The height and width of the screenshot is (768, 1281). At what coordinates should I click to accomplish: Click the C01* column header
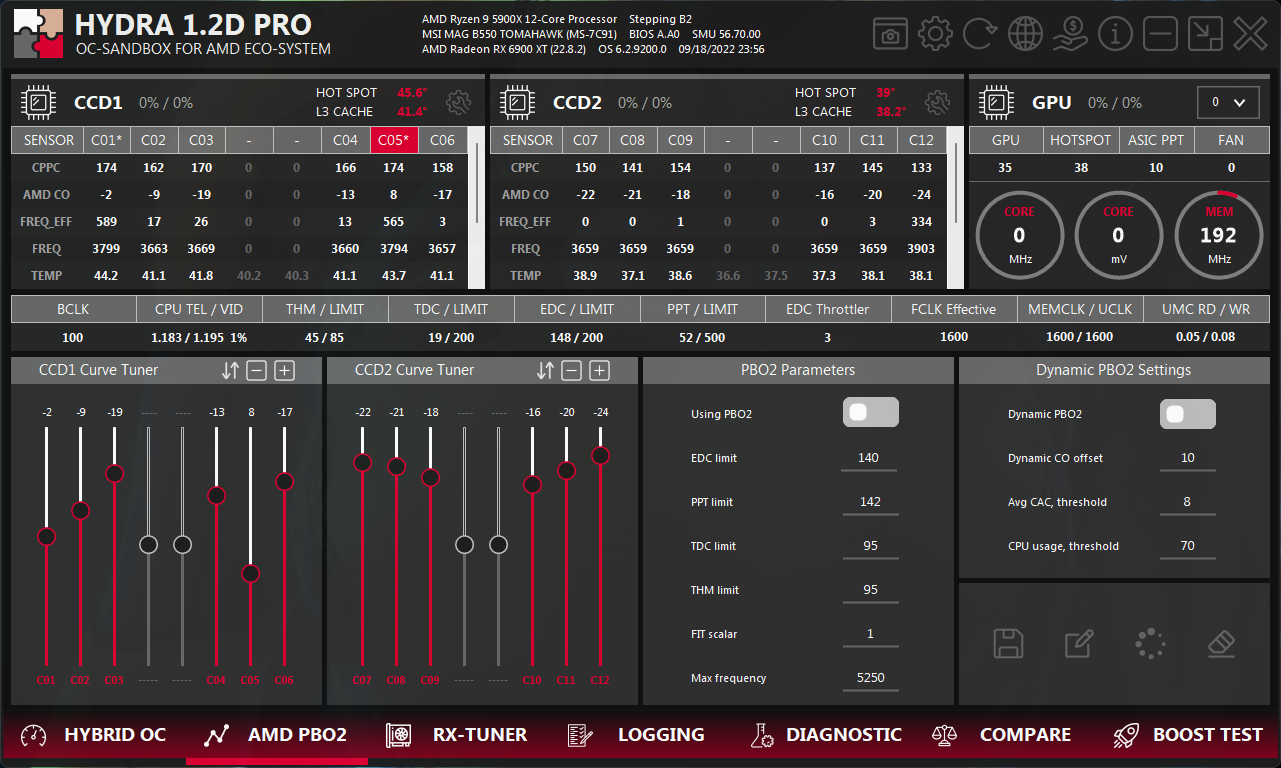(106, 141)
